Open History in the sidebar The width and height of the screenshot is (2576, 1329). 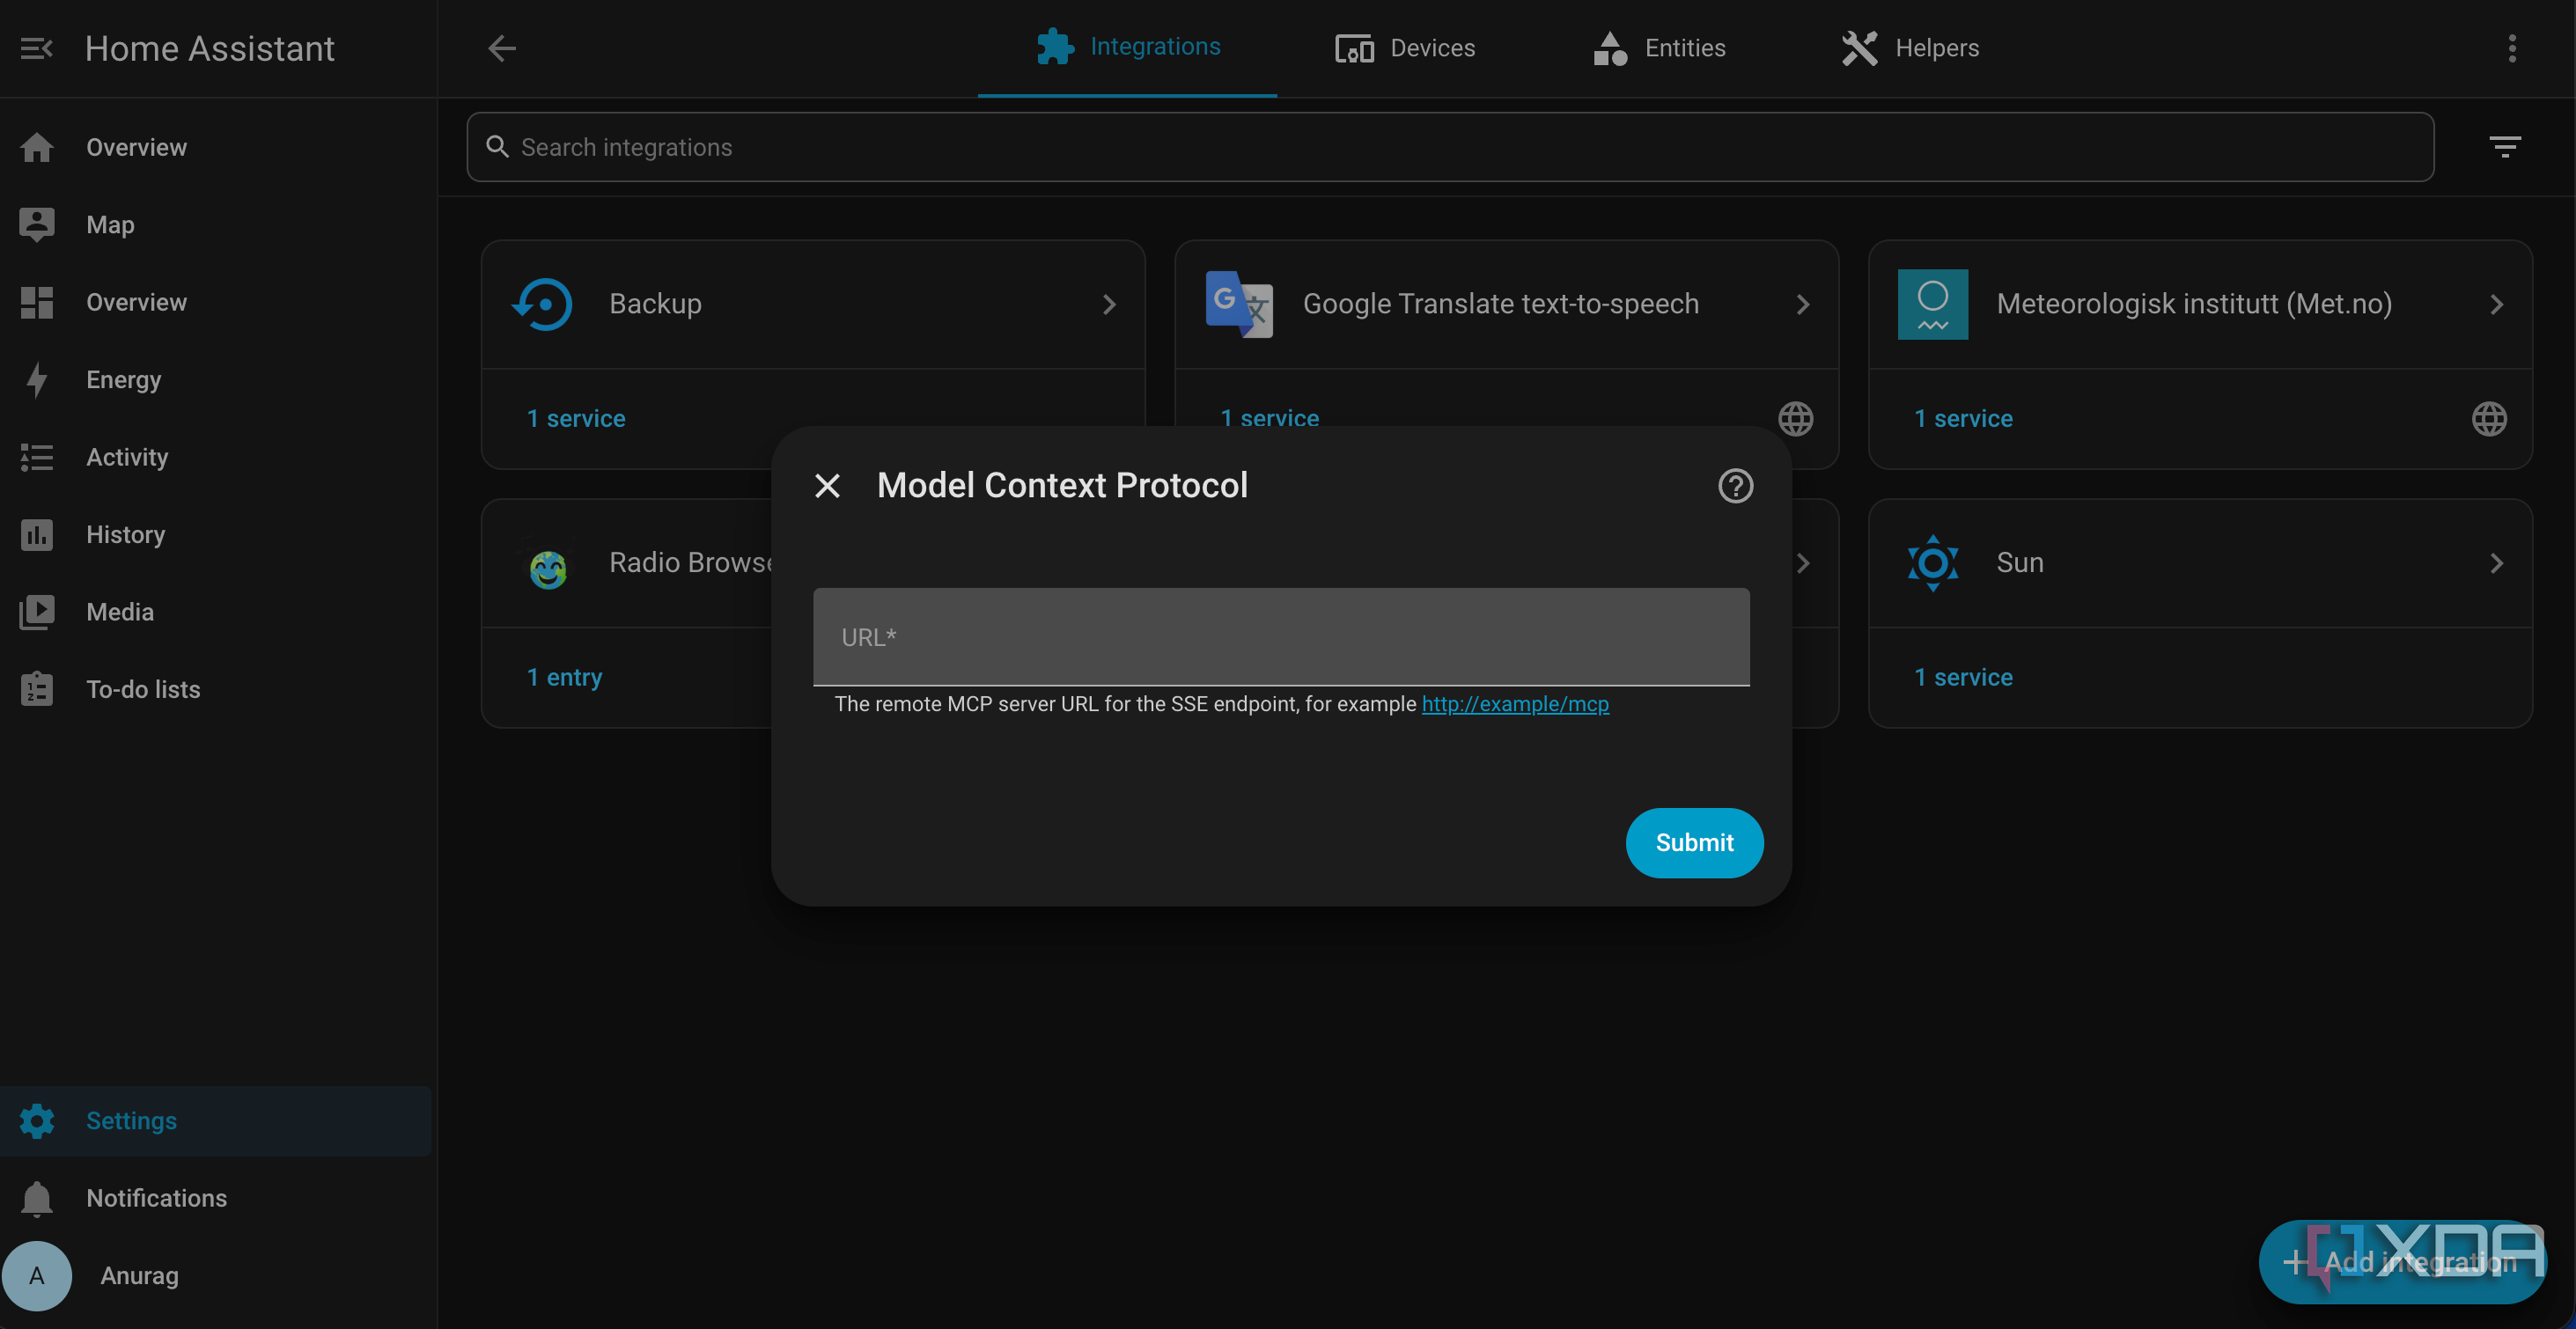(x=215, y=535)
